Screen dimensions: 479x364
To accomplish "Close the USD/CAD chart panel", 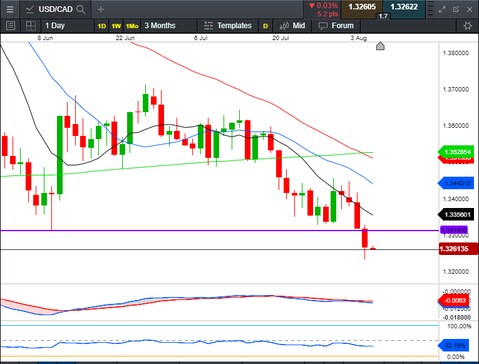I will pyautogui.click(x=469, y=10).
